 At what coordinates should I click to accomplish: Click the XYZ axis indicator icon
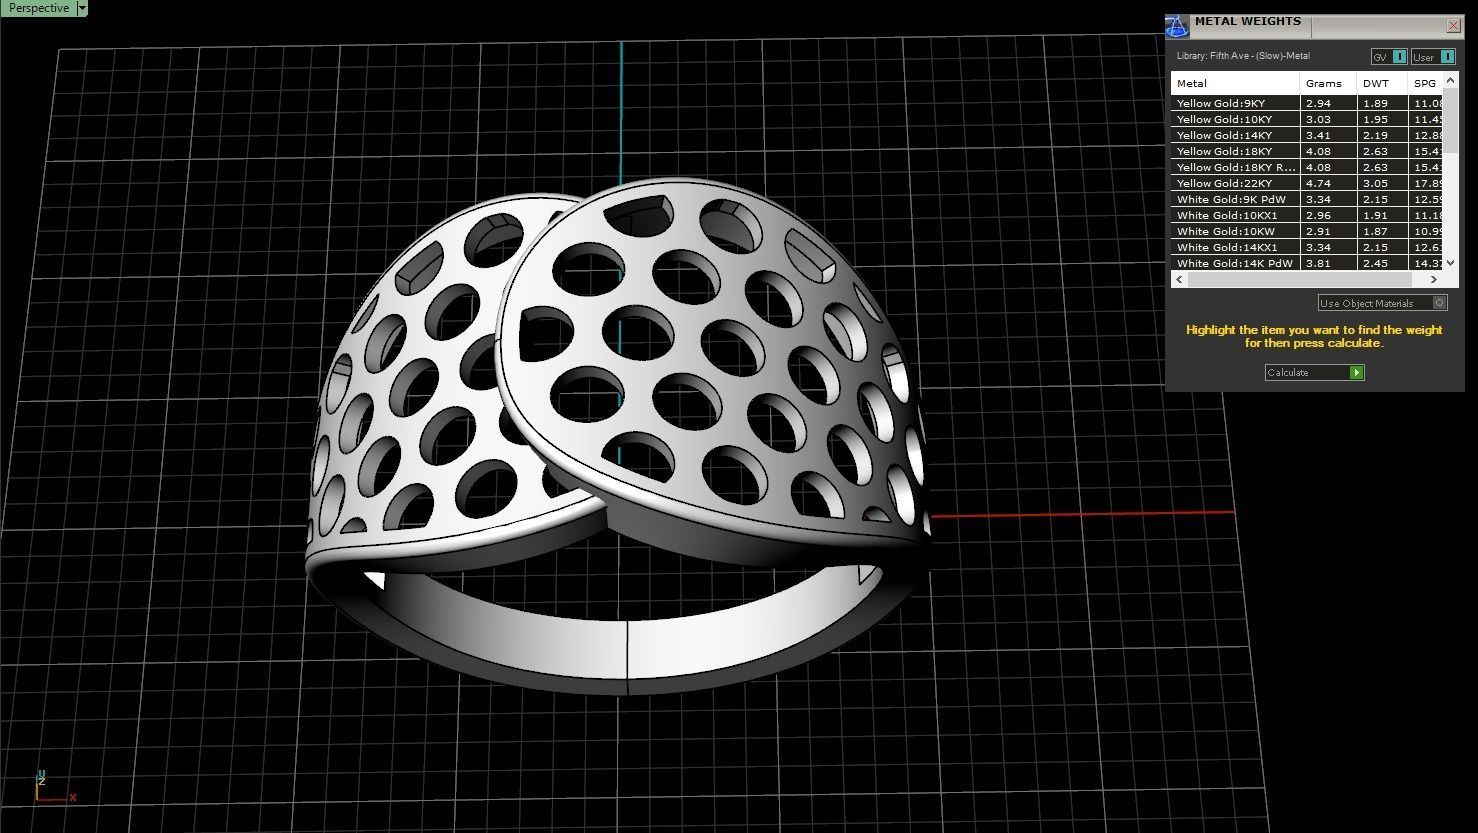point(54,787)
